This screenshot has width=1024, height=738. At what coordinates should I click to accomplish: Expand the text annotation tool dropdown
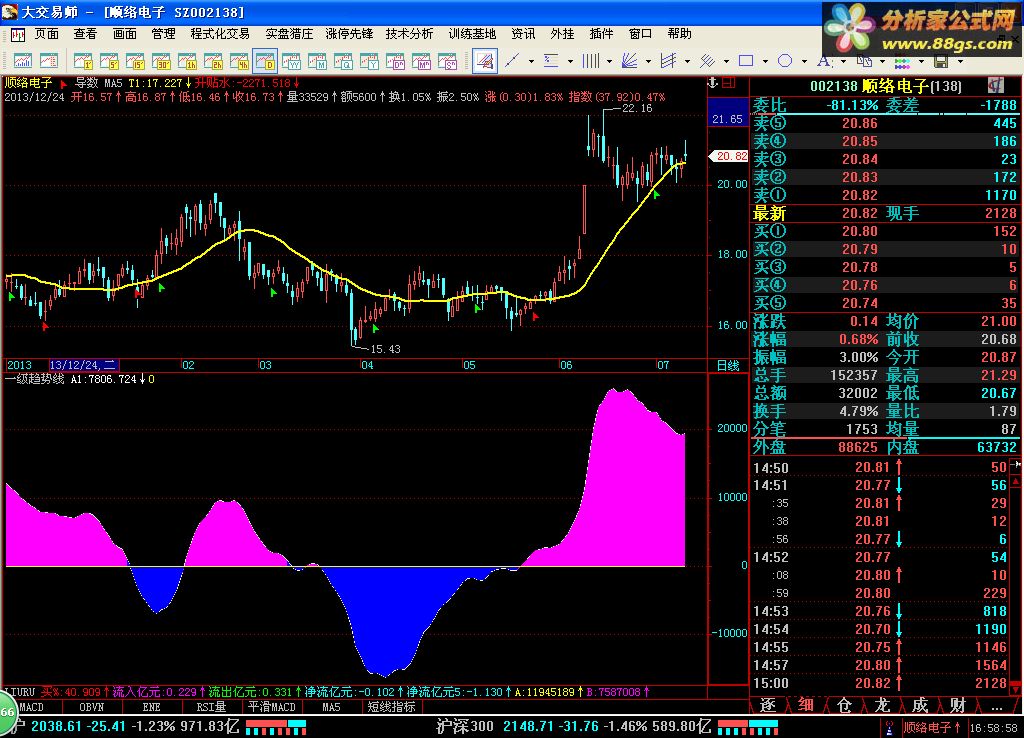pyautogui.click(x=843, y=61)
